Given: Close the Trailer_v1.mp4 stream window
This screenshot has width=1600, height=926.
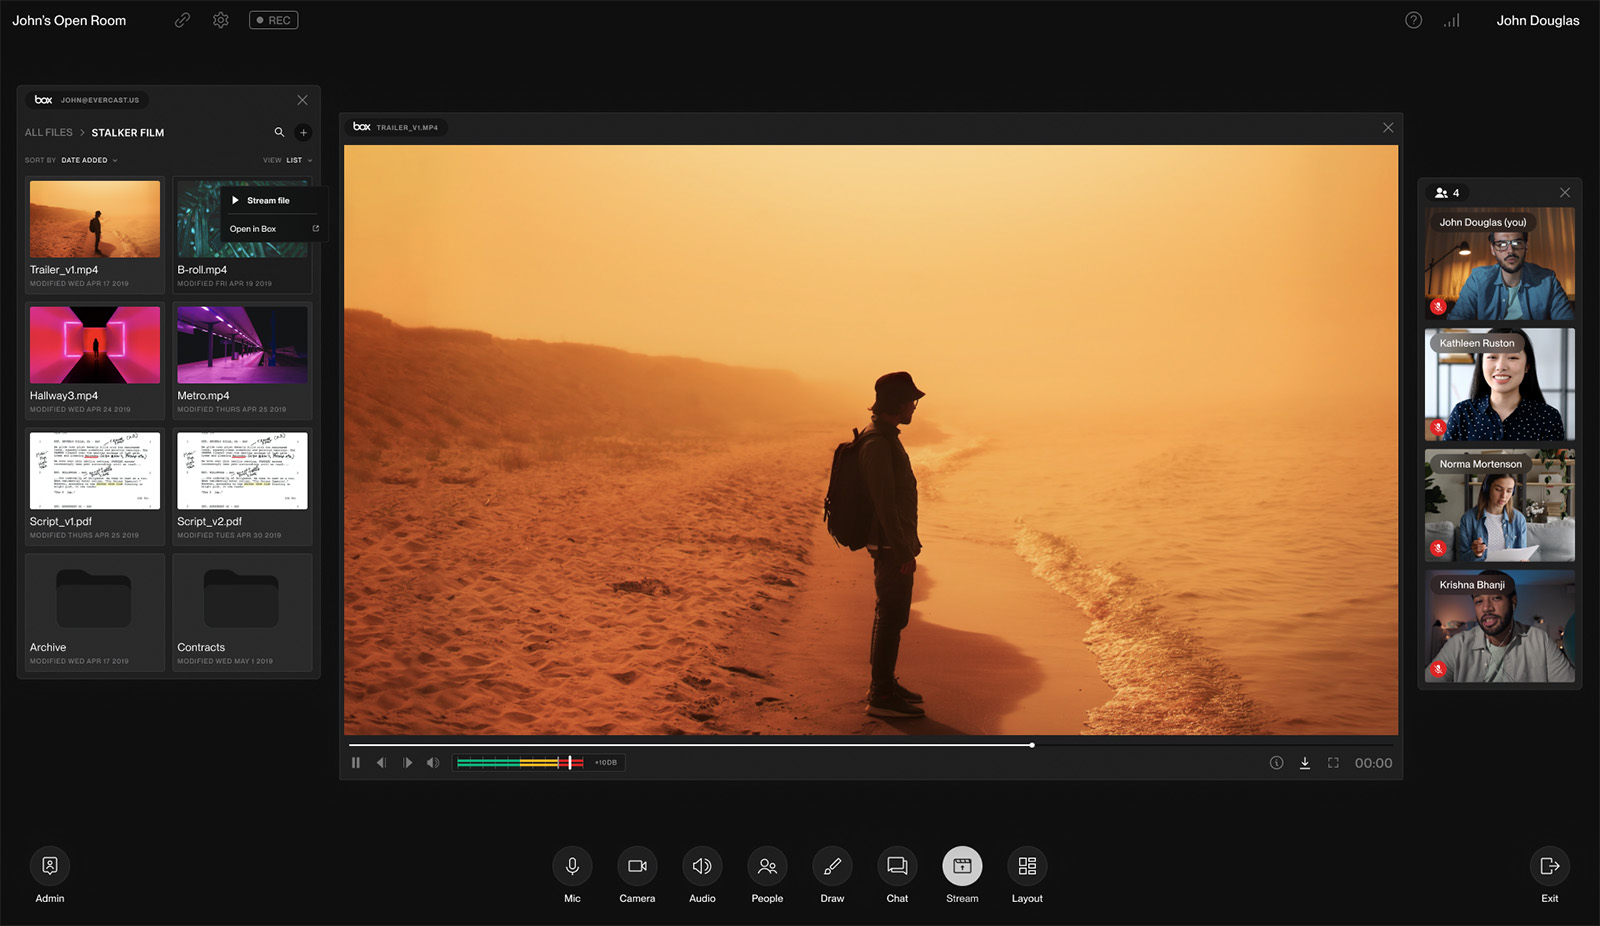Looking at the screenshot, I should click(1388, 127).
